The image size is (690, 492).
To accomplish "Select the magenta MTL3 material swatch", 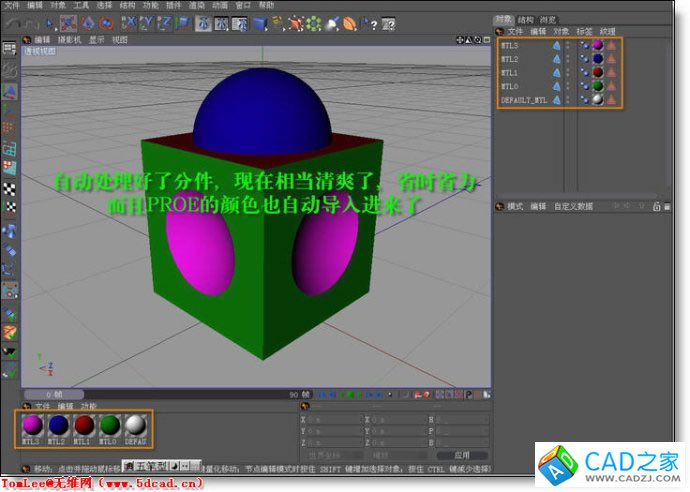I will pyautogui.click(x=31, y=427).
